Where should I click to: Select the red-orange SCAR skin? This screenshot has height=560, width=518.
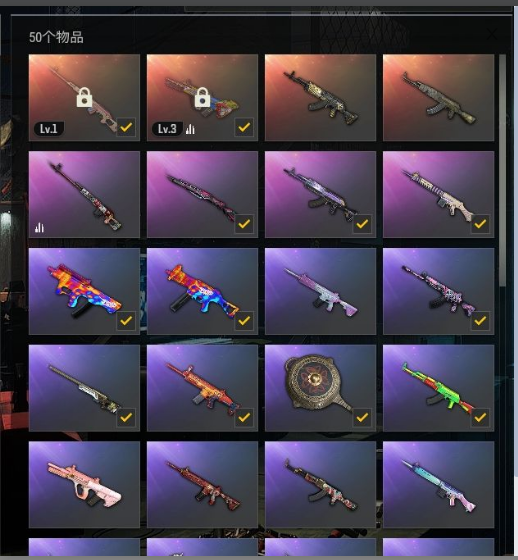pos(202,388)
